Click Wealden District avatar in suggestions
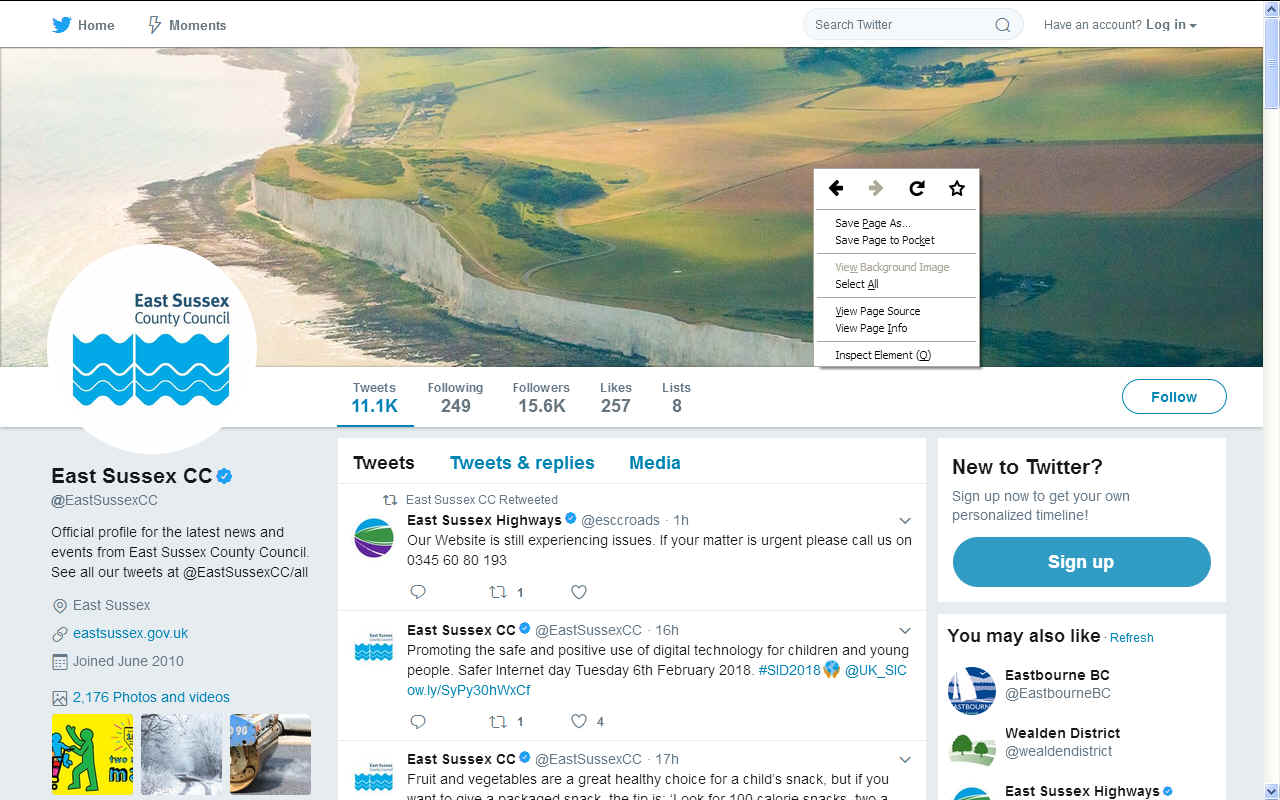Image resolution: width=1280 pixels, height=800 pixels. tap(971, 748)
